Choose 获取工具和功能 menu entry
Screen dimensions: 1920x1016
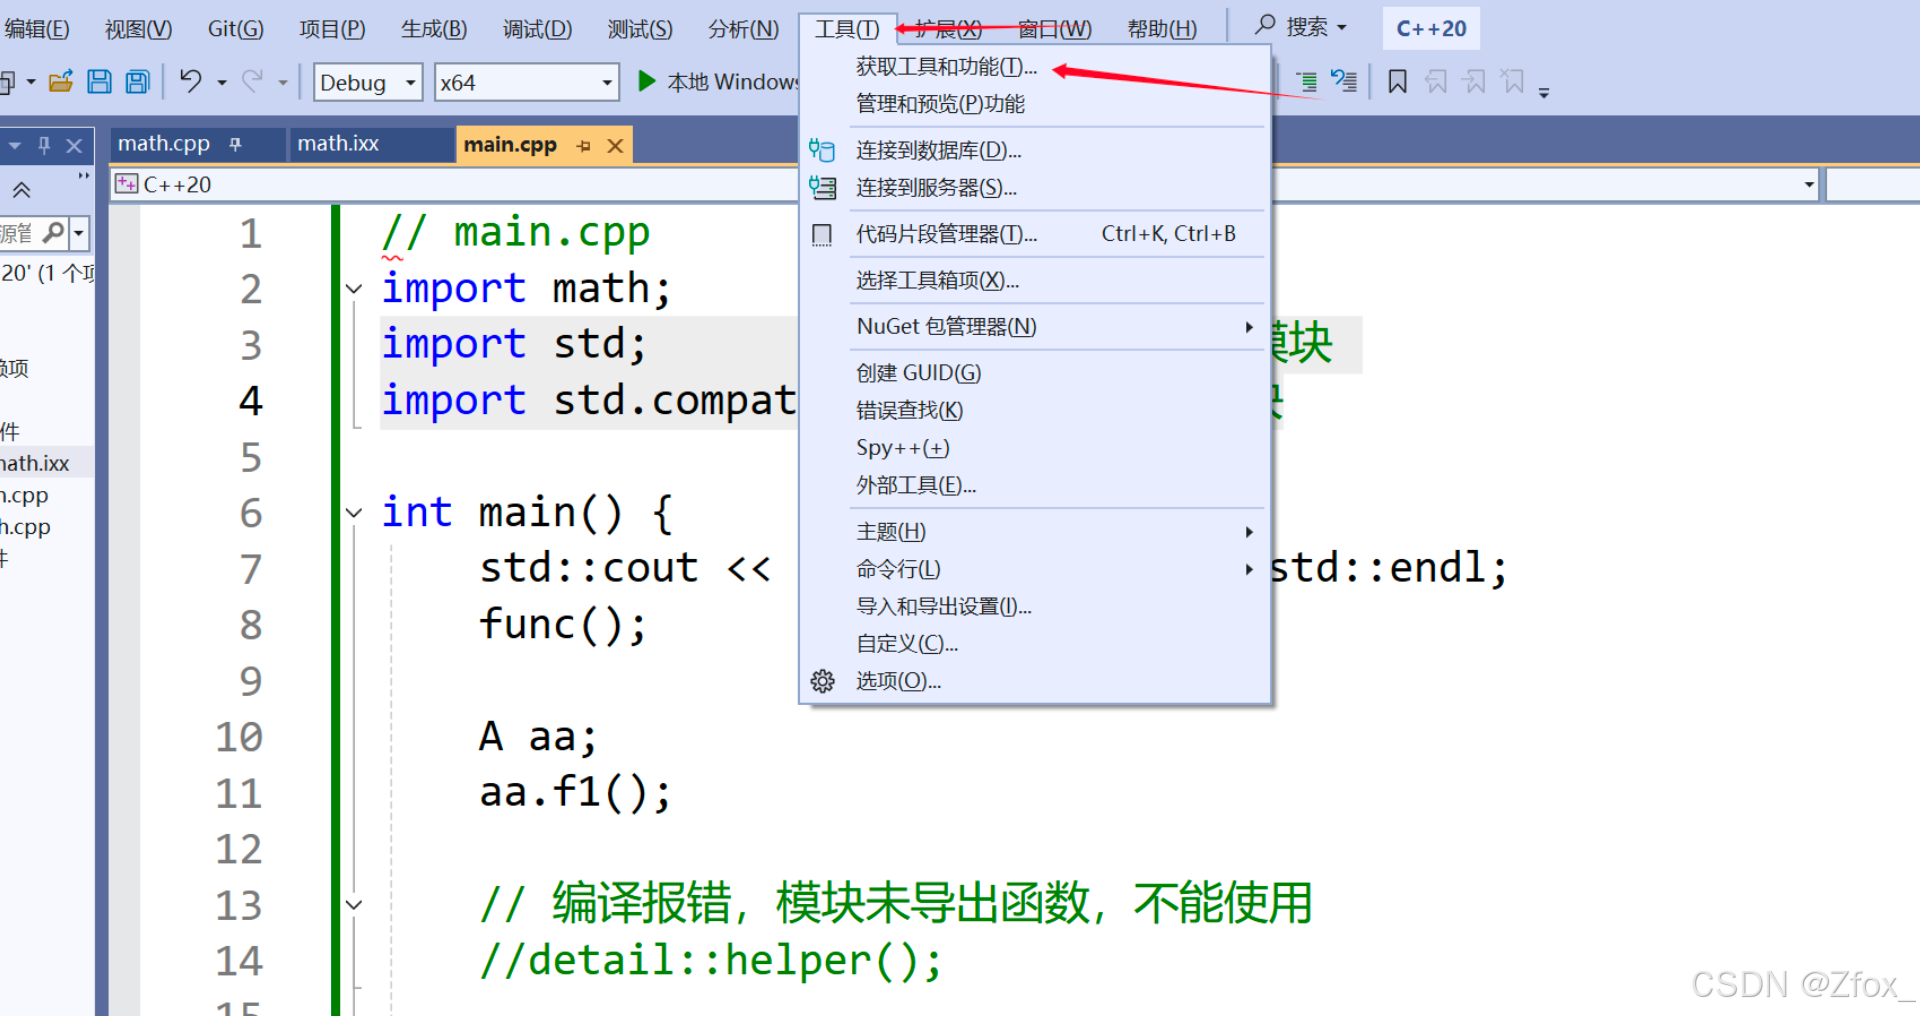(1035, 67)
